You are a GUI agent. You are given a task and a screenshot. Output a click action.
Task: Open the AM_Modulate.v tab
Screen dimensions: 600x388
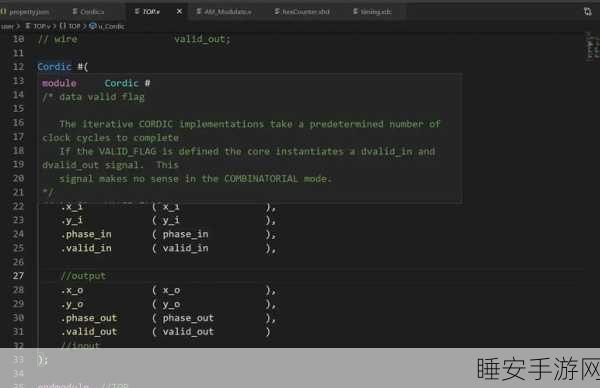coord(228,12)
